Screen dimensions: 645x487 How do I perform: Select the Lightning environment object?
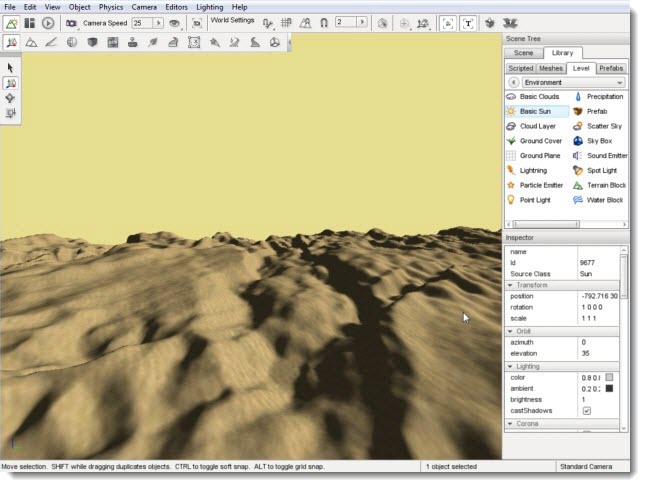click(x=533, y=171)
